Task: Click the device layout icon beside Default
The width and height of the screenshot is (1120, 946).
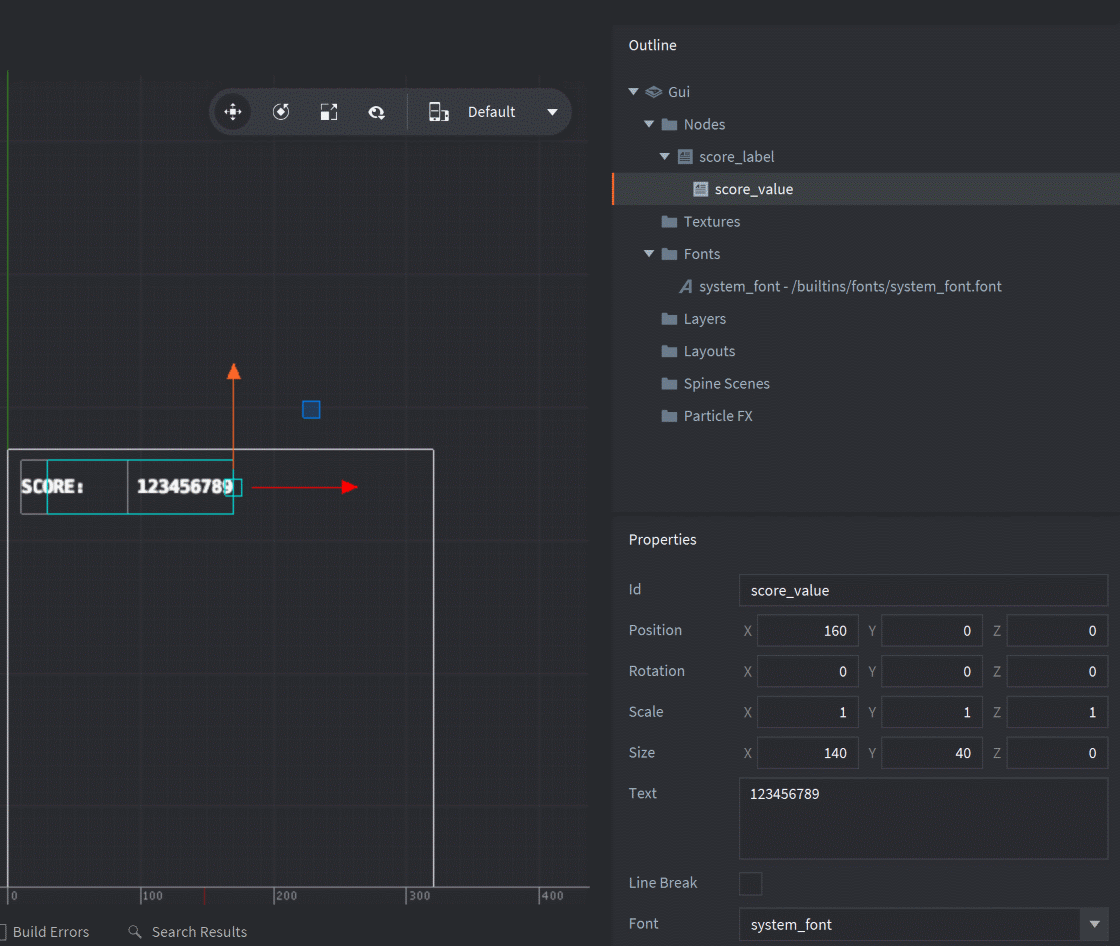Action: 438,112
